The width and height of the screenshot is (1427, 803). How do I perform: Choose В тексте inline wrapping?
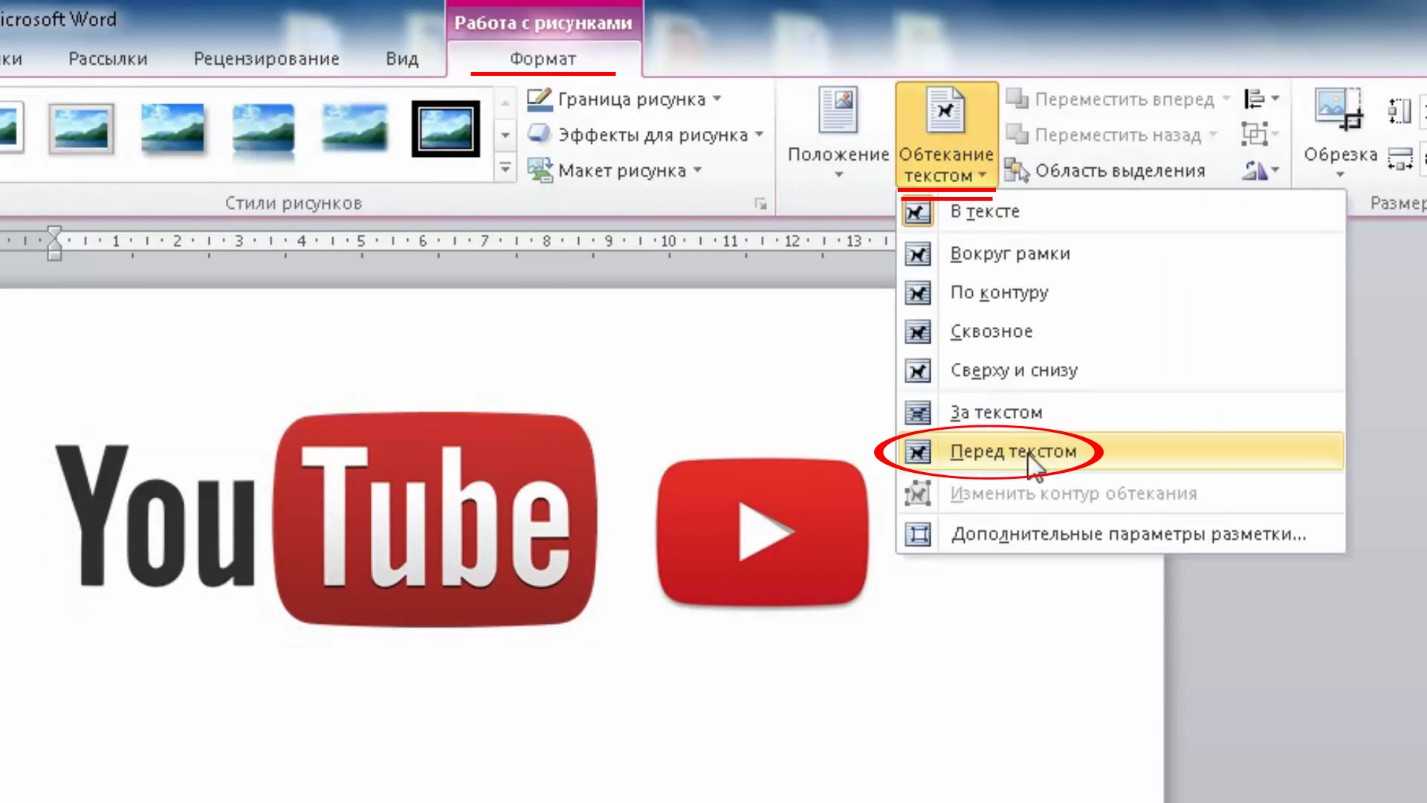pyautogui.click(x=1120, y=212)
